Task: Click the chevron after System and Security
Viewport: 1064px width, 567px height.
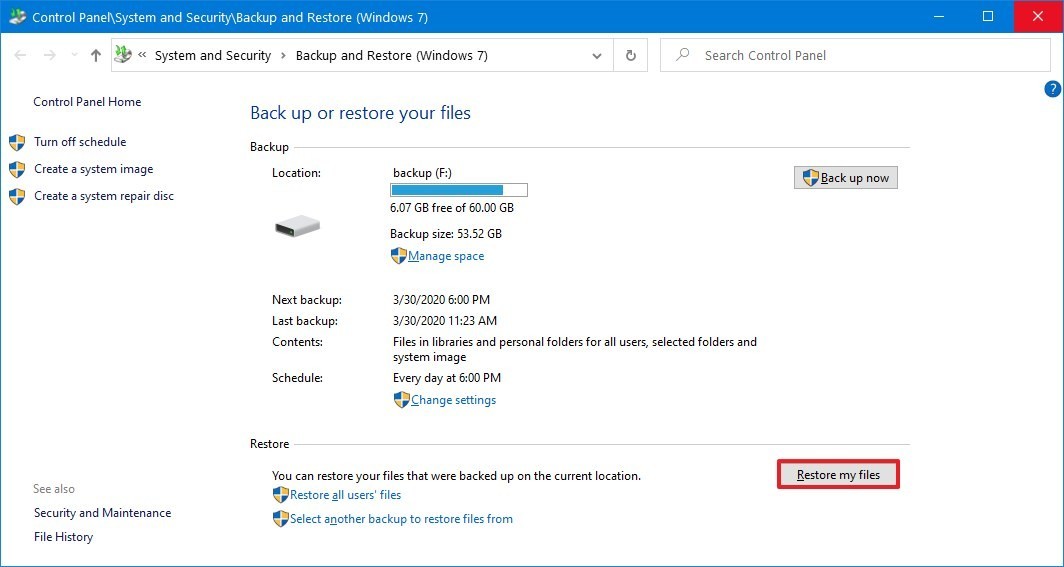Action: pyautogui.click(x=284, y=56)
